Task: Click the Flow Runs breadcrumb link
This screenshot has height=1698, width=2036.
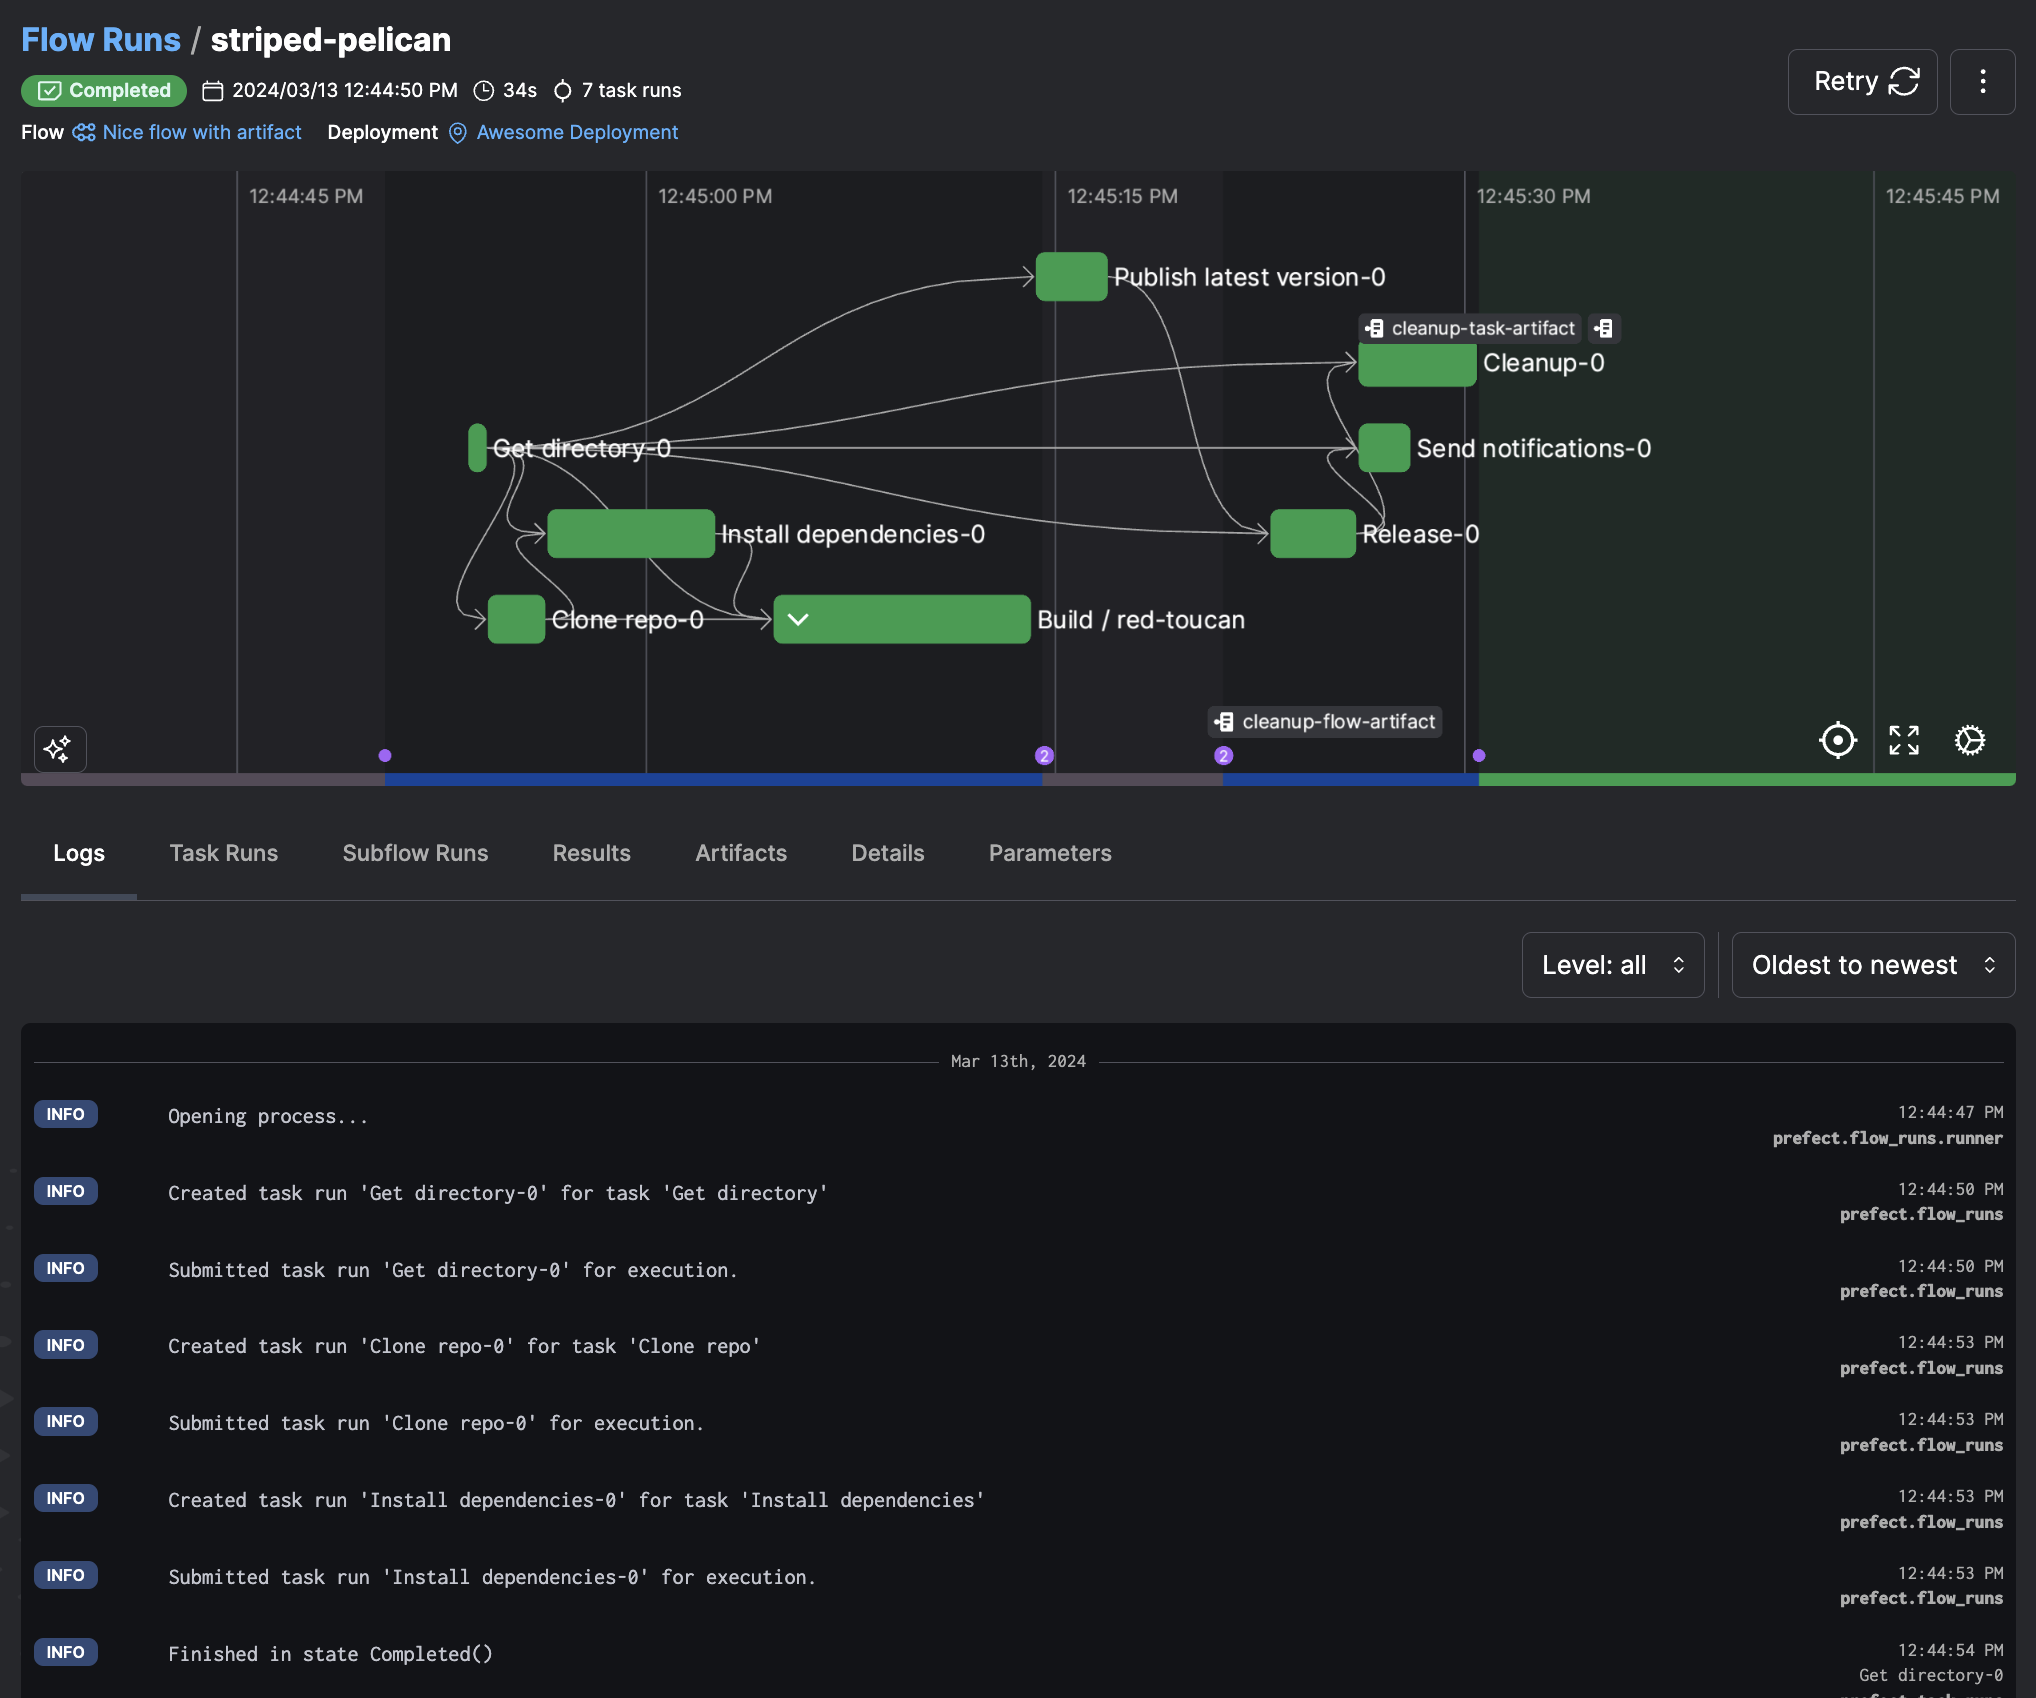Action: pyautogui.click(x=101, y=40)
